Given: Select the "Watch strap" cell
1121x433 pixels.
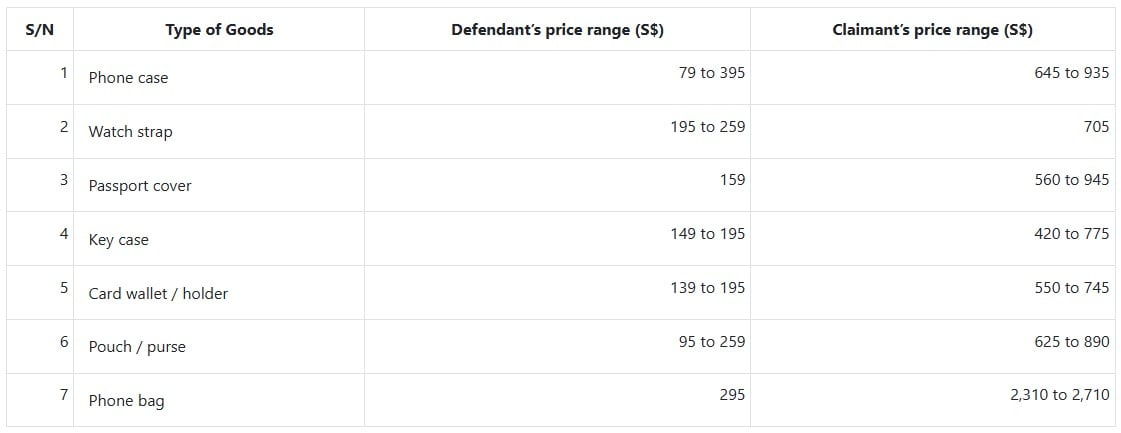Looking at the screenshot, I should click(x=130, y=132).
